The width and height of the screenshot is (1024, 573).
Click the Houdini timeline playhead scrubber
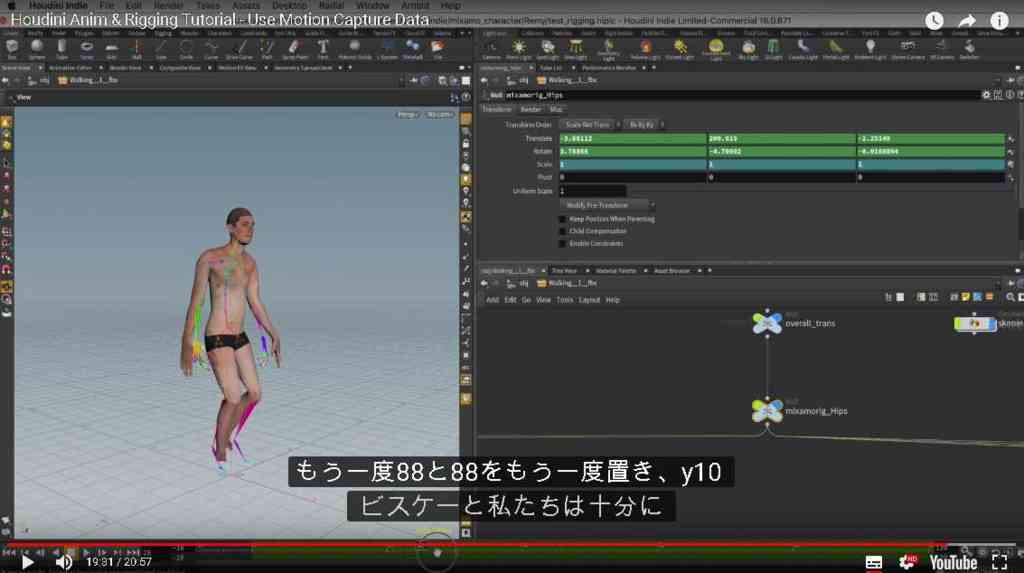coord(438,553)
